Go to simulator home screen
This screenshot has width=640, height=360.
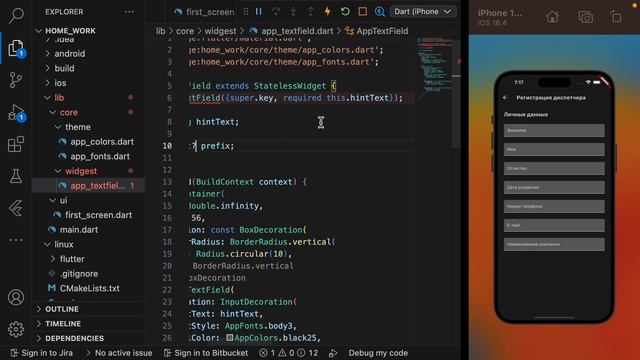coord(552,17)
